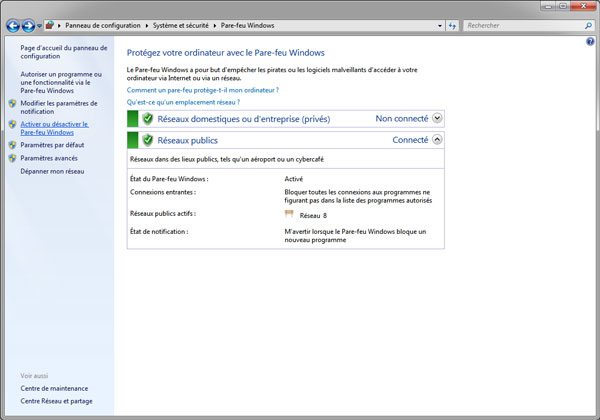Image resolution: width=600 pixels, height=420 pixels.
Task: Expand private networks section with chevron
Action: (437, 118)
